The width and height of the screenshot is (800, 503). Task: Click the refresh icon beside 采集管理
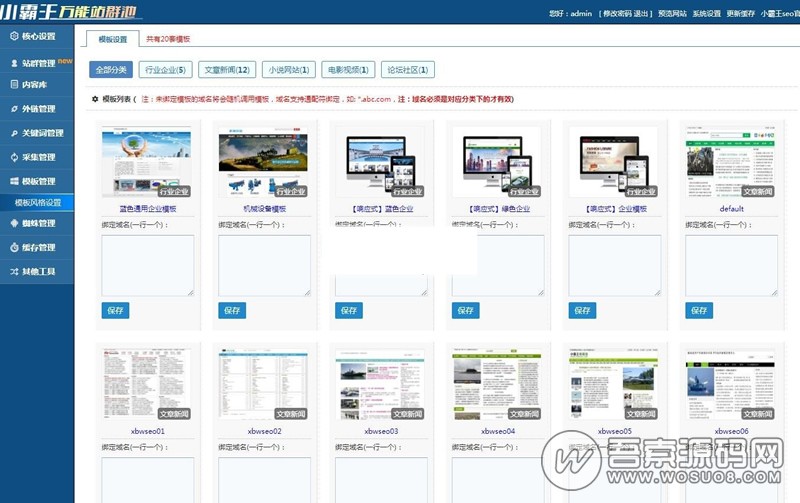(13, 157)
